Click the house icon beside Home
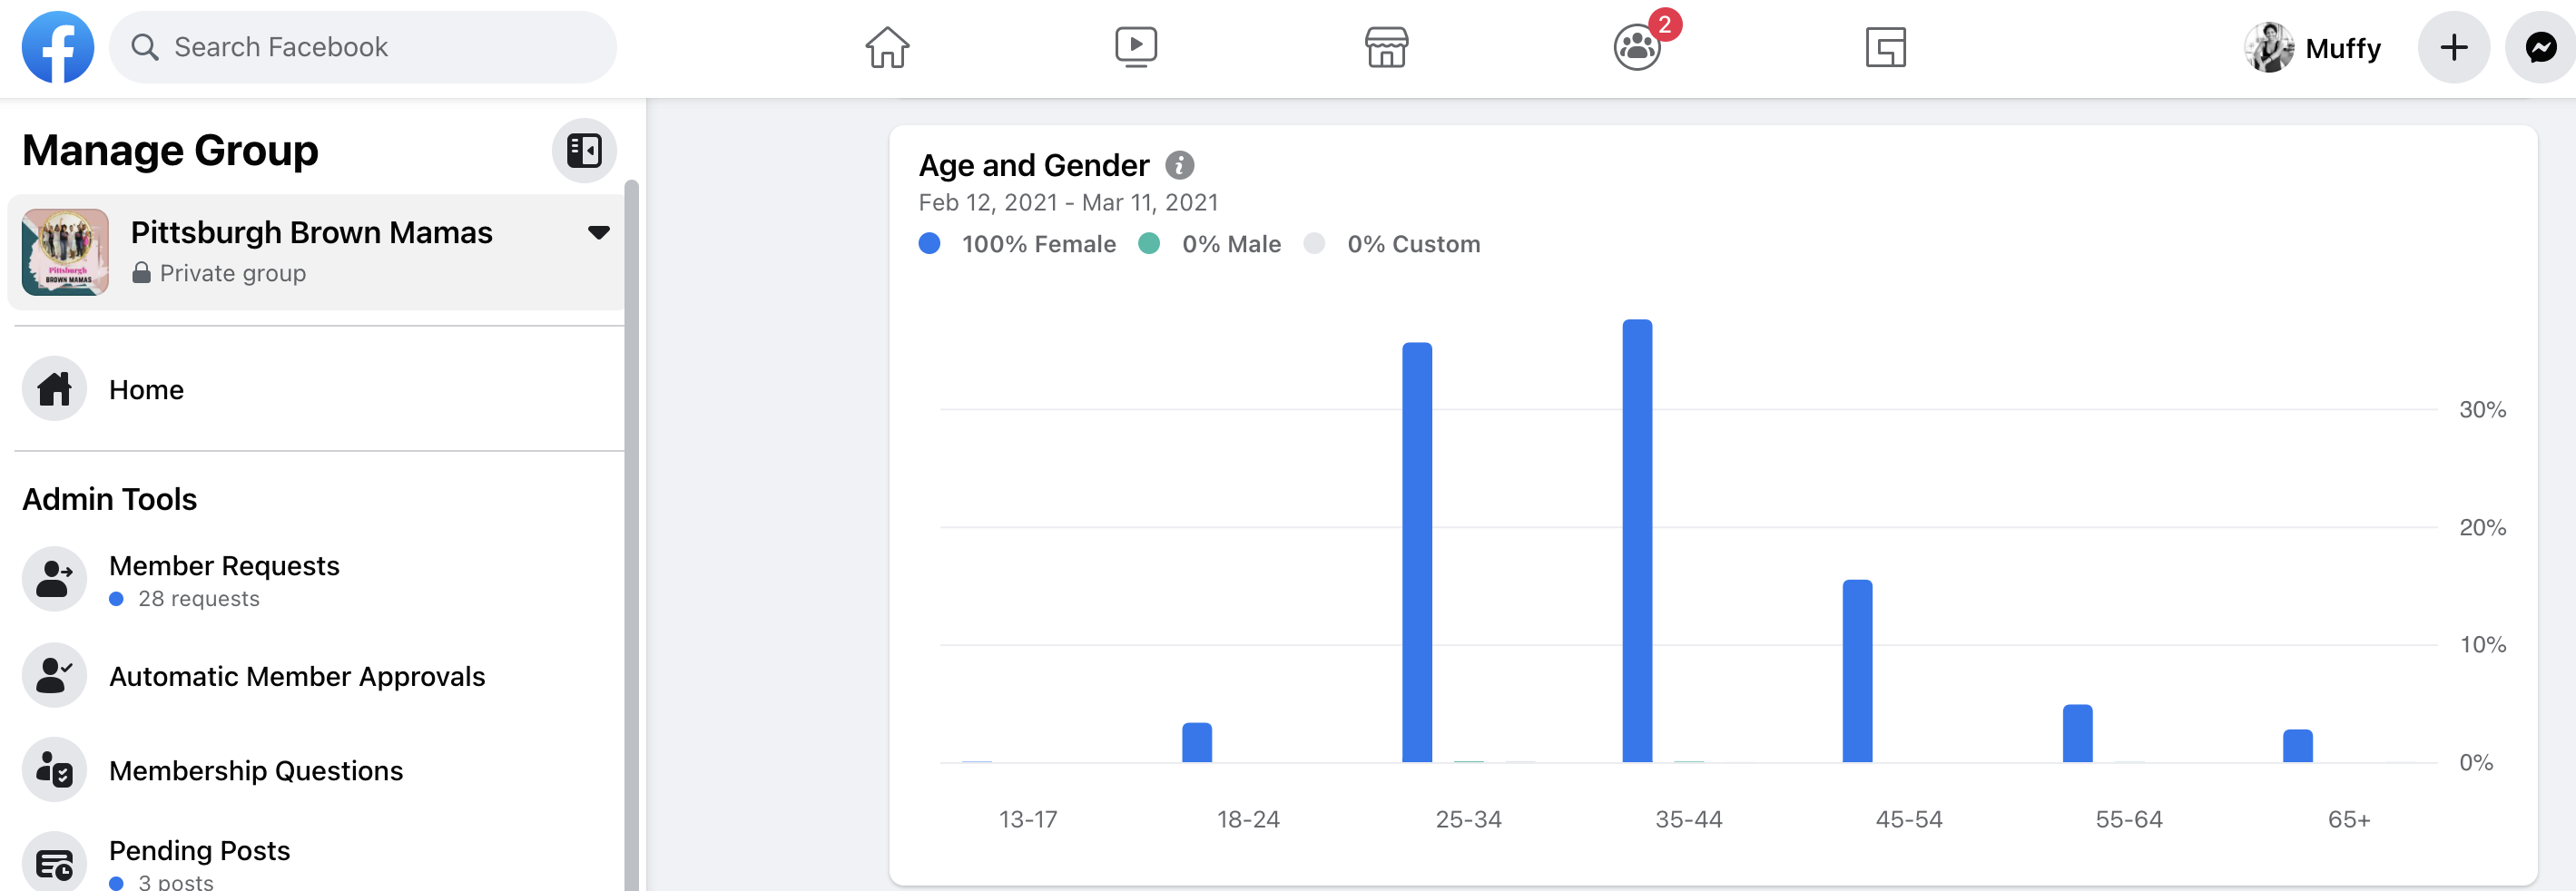This screenshot has height=891, width=2576. point(55,389)
